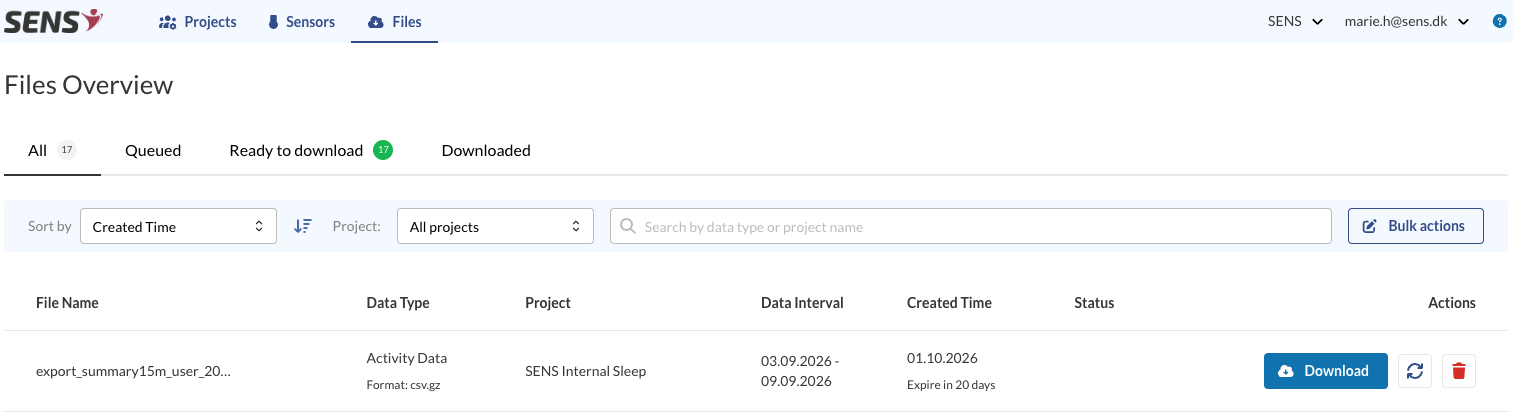The width and height of the screenshot is (1513, 419).
Task: Click the Data Interval column header
Action: click(x=802, y=302)
